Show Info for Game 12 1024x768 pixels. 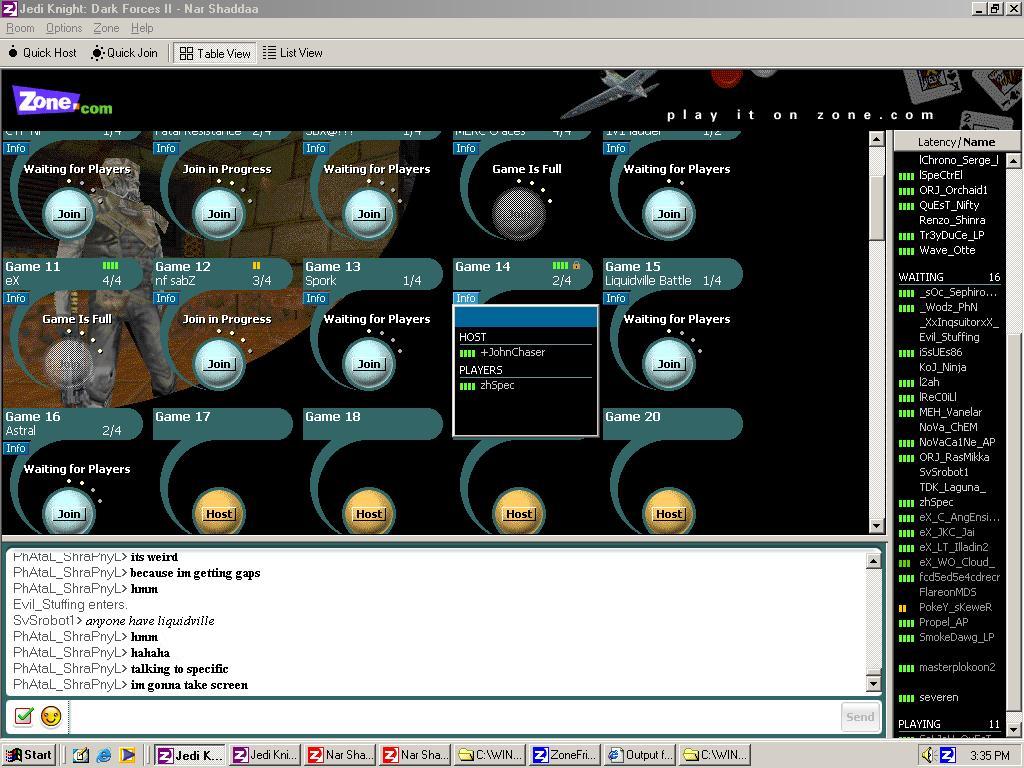(x=166, y=298)
